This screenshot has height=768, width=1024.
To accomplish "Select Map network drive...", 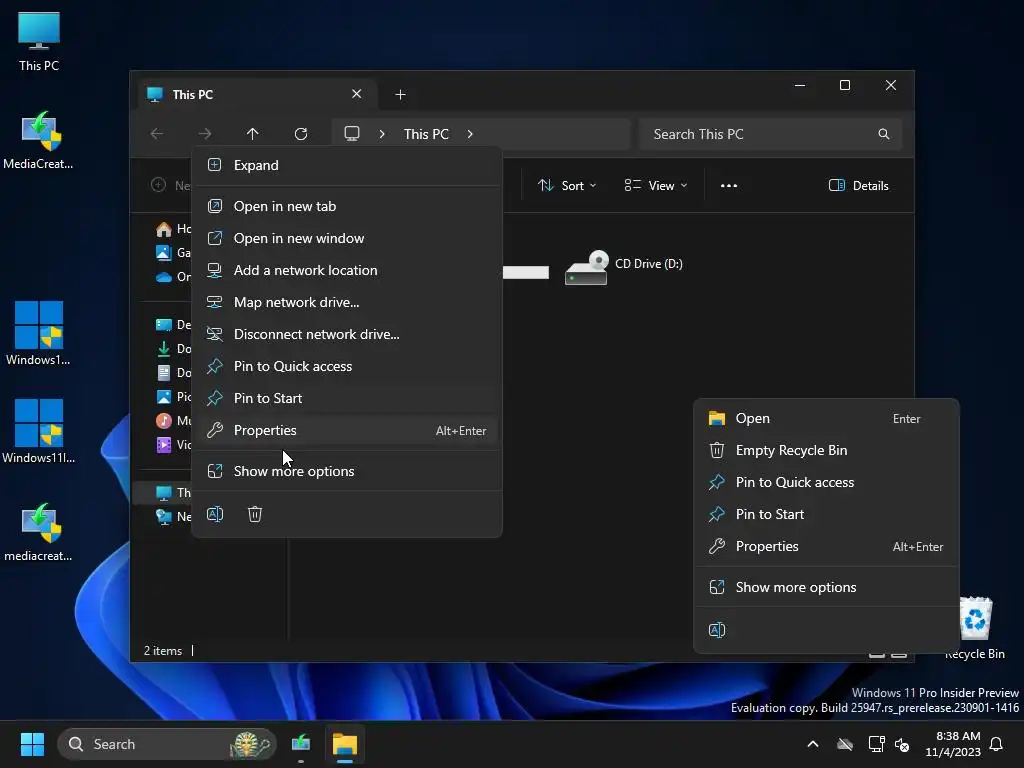I will 347,302.
